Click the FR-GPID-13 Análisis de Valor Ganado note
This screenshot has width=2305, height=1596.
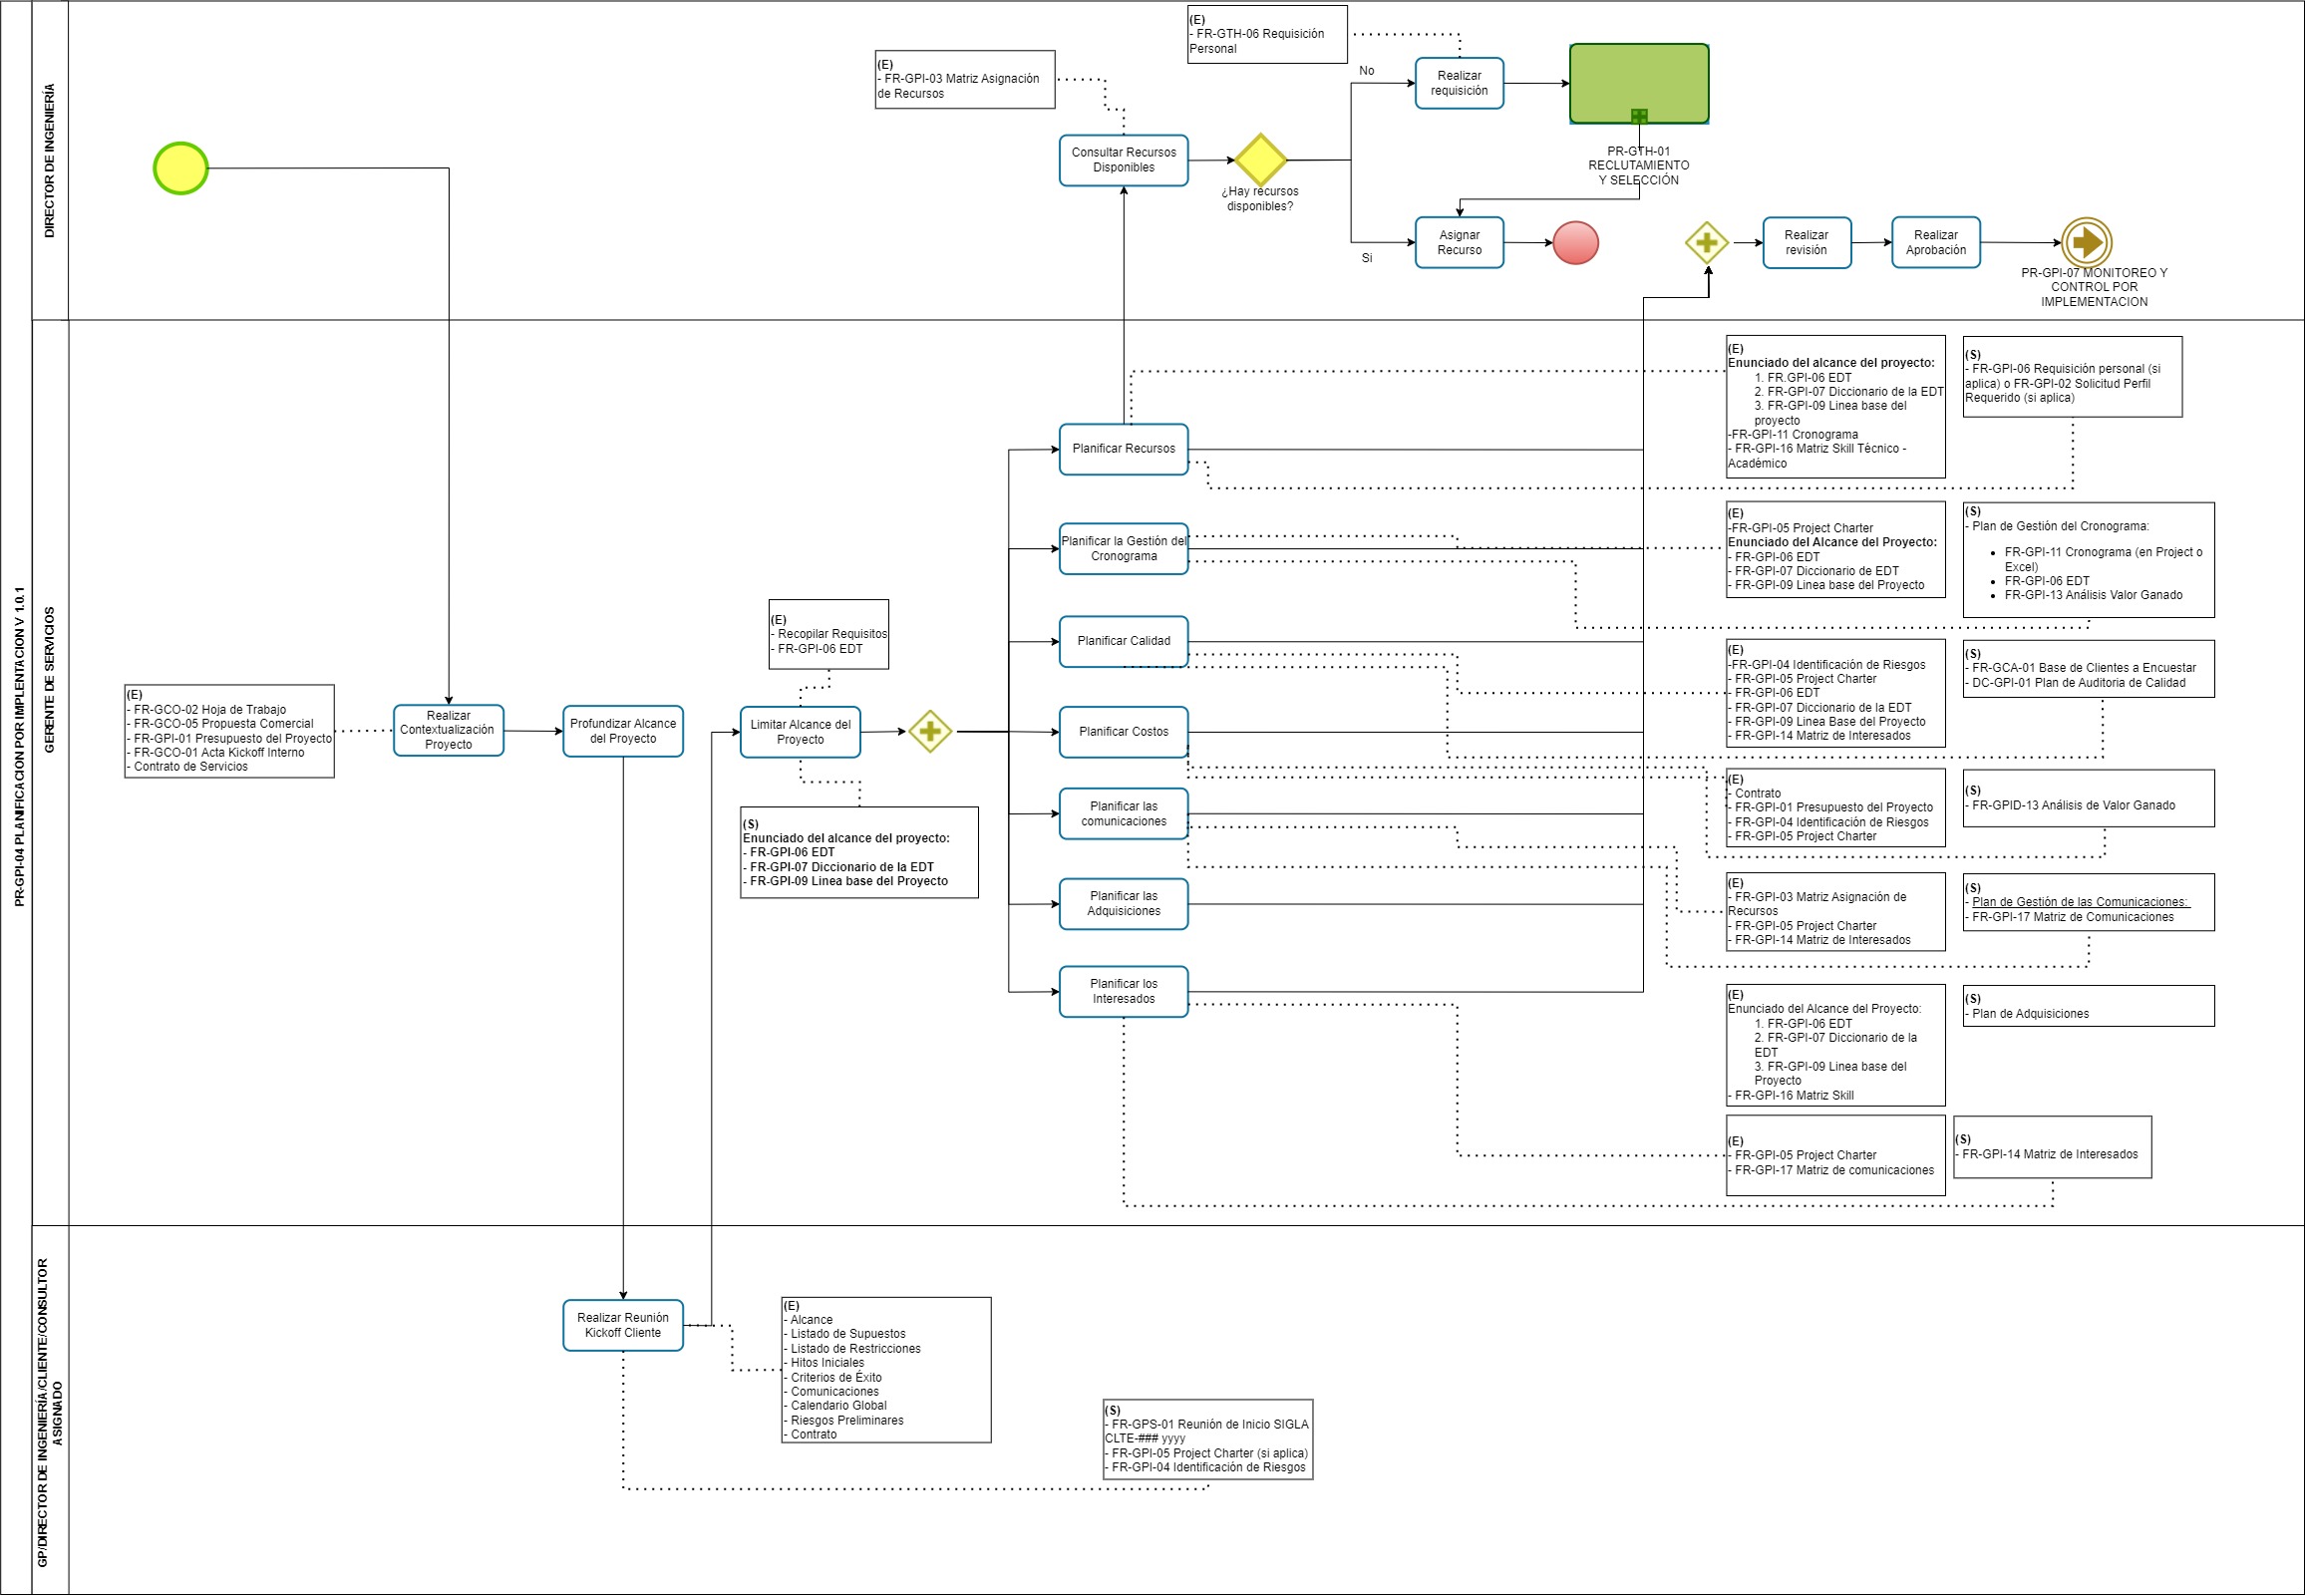coord(2089,799)
